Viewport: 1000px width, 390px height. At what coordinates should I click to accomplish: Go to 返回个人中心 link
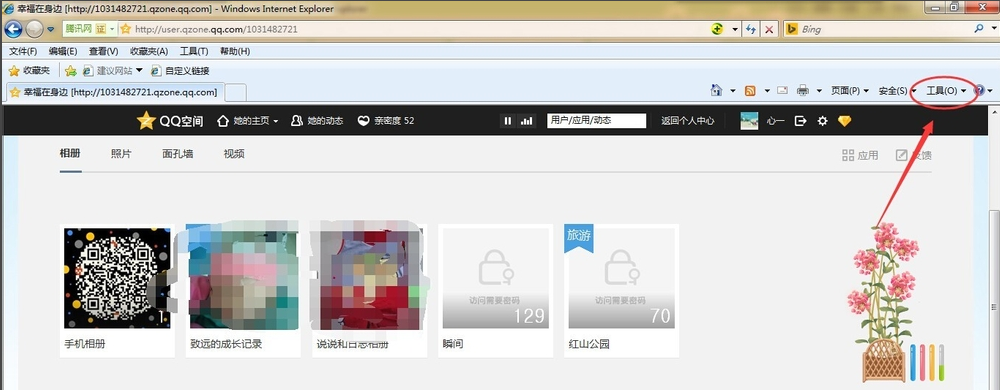click(x=688, y=120)
